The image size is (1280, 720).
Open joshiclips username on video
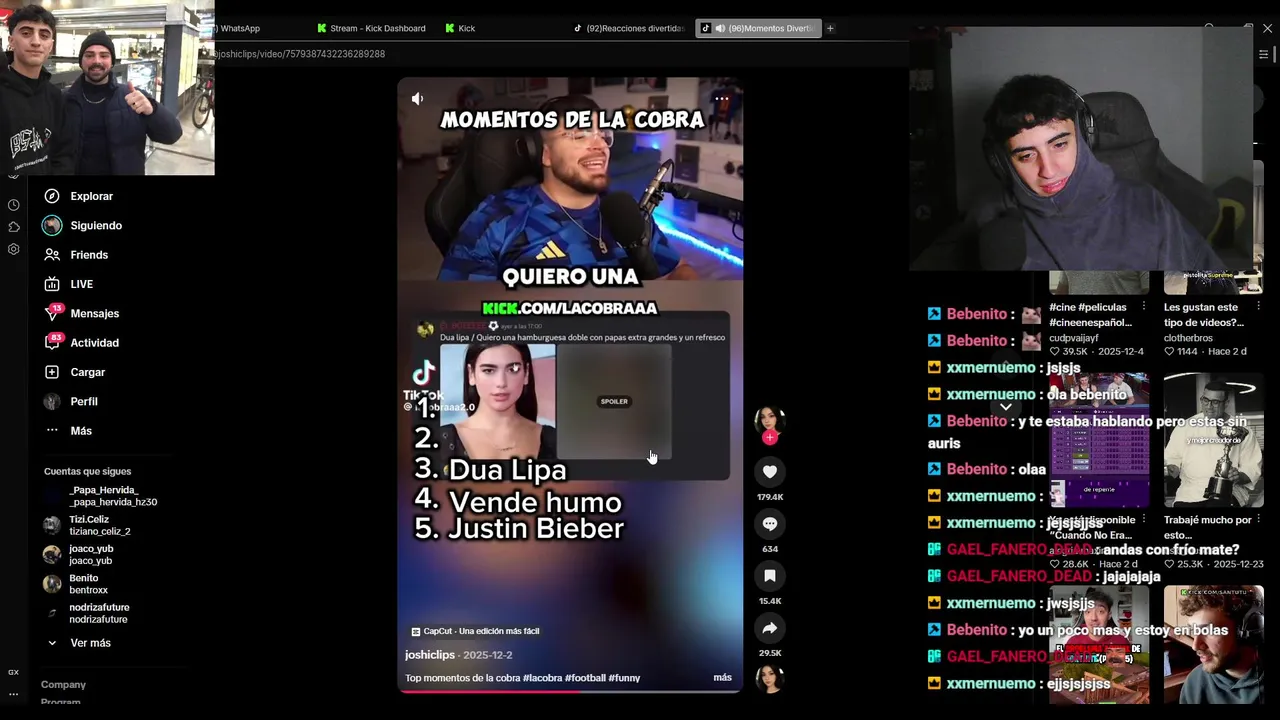click(x=430, y=655)
